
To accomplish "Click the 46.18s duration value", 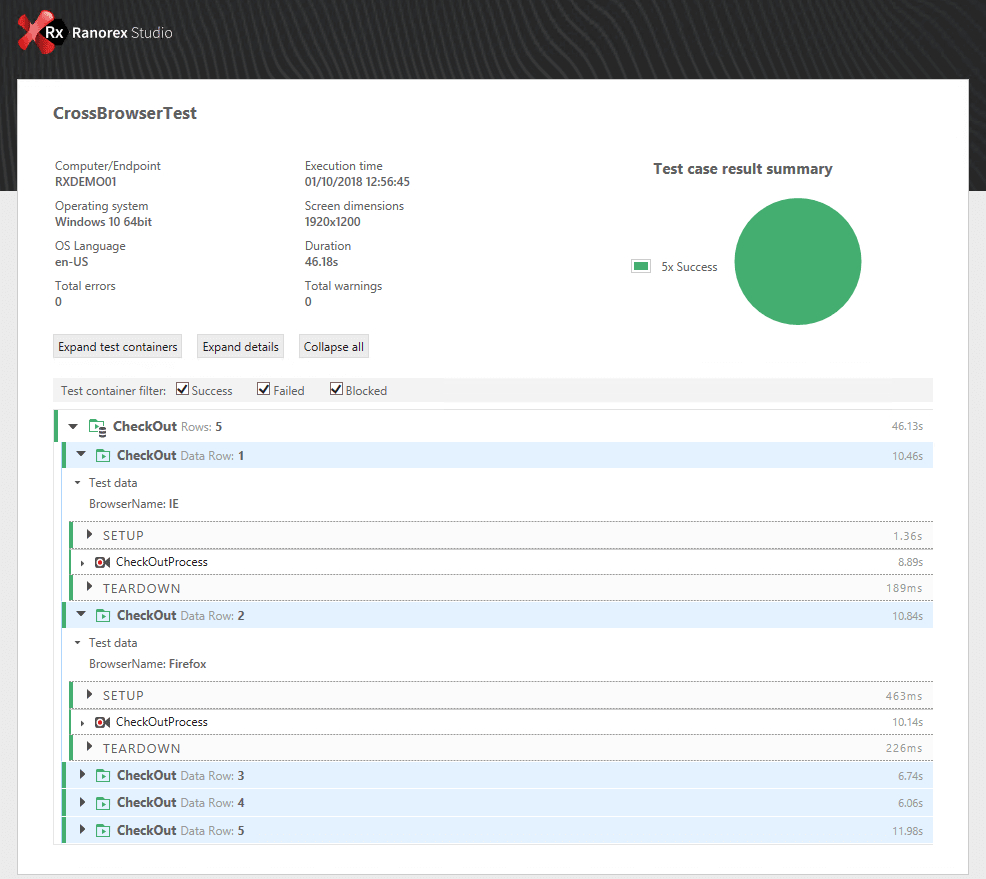I will (321, 262).
